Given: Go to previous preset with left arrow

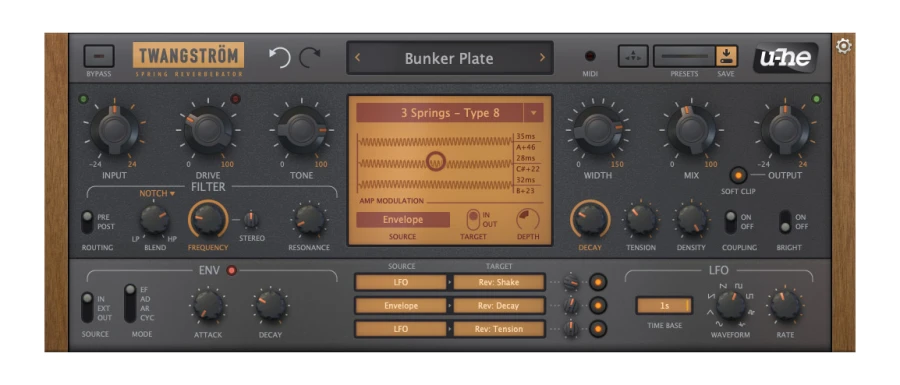Looking at the screenshot, I should [x=357, y=57].
